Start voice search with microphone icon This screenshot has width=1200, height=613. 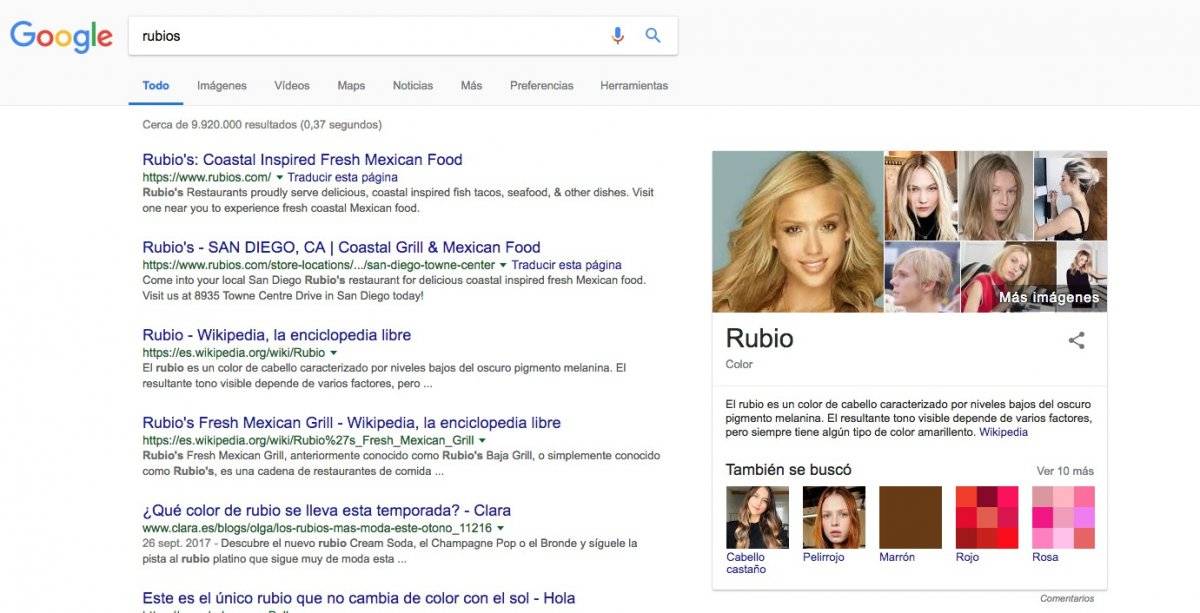point(618,36)
